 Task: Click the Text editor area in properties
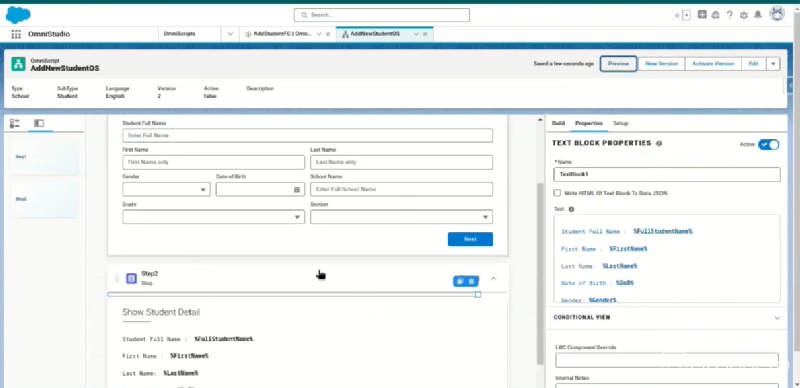[x=667, y=259]
